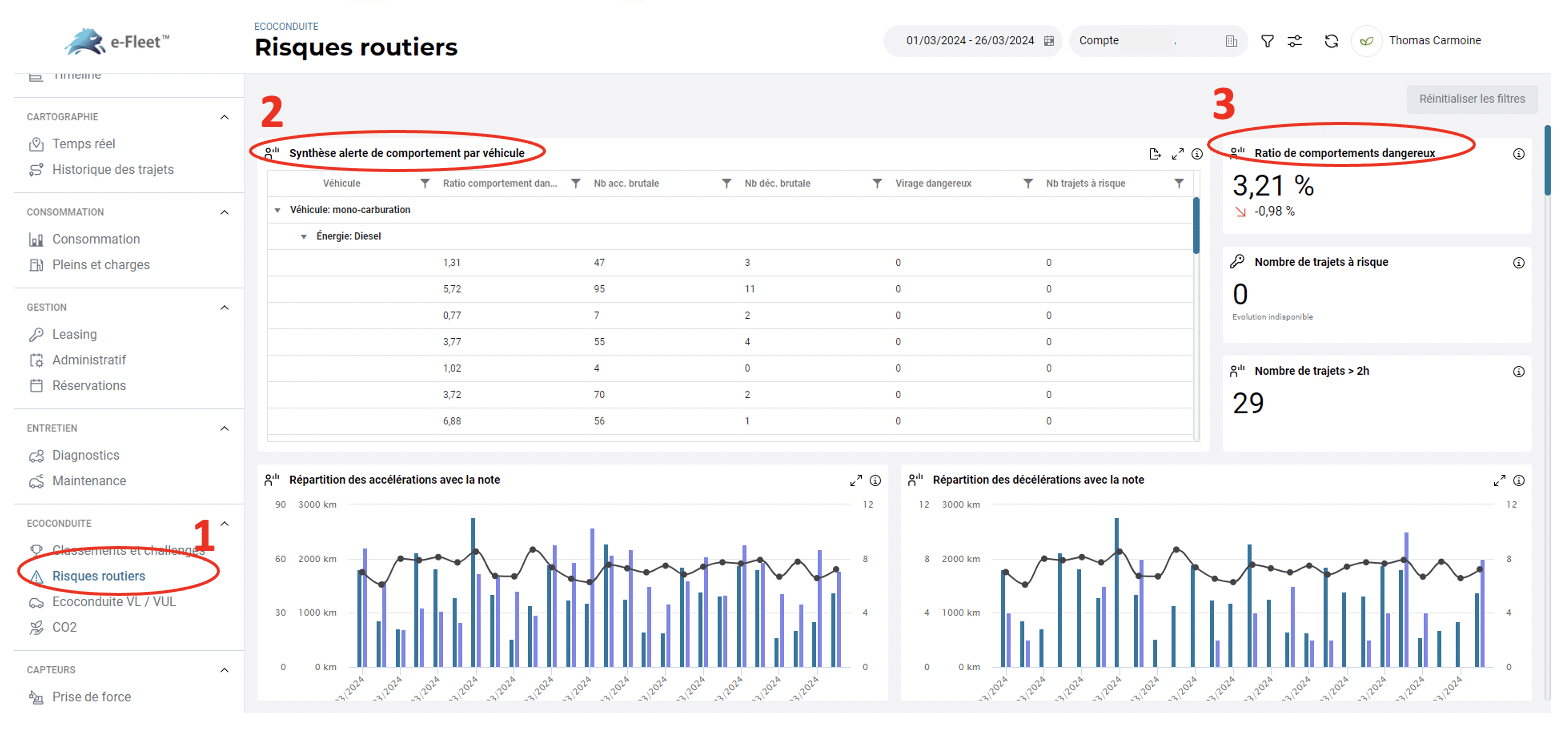This screenshot has width=1566, height=734.
Task: Collapse the Capteurs sidebar section
Action: pos(224,670)
